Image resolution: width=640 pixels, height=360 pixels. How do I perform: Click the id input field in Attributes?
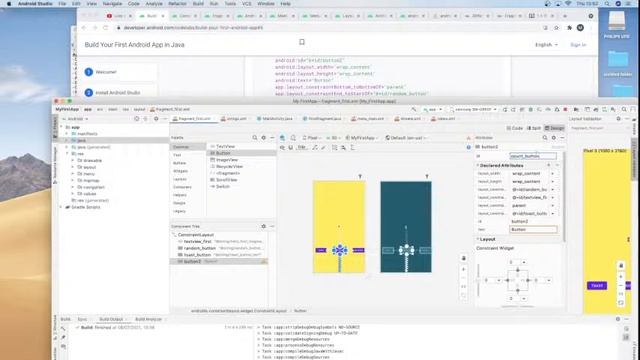pos(533,156)
